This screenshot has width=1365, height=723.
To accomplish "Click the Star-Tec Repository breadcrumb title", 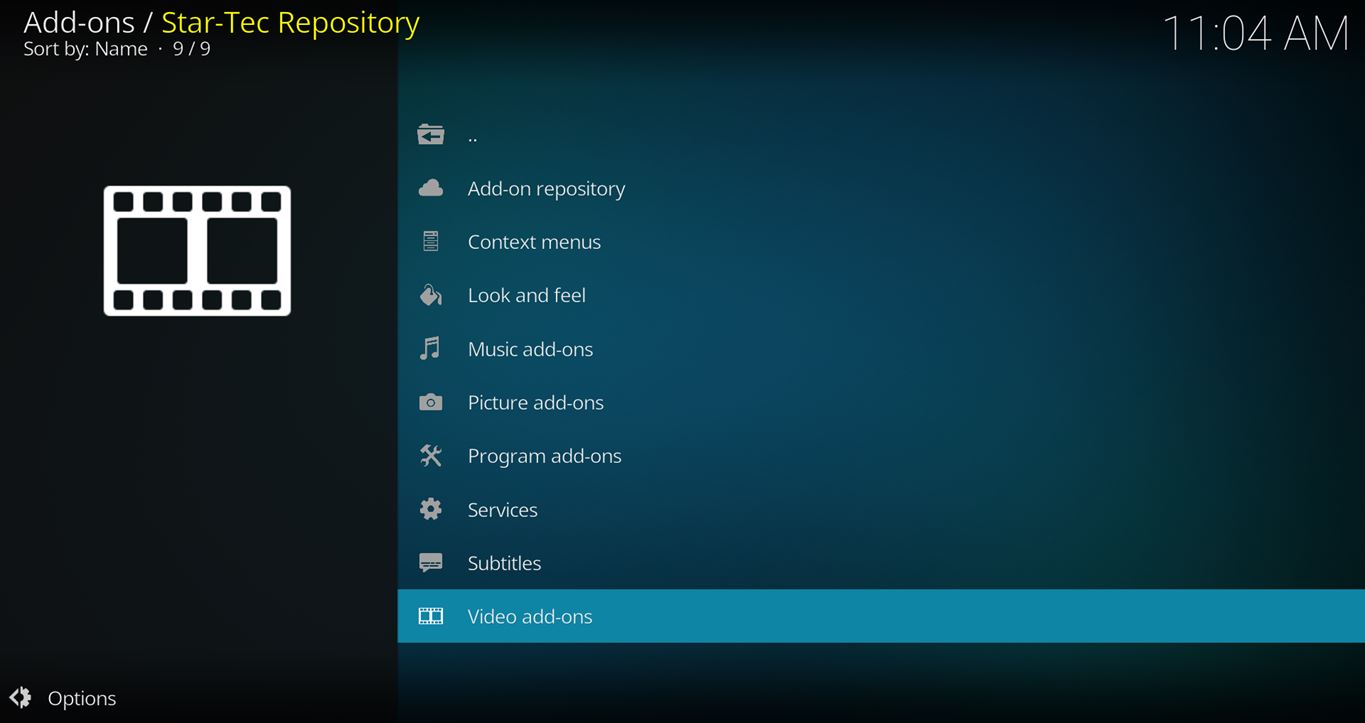I will (290, 22).
